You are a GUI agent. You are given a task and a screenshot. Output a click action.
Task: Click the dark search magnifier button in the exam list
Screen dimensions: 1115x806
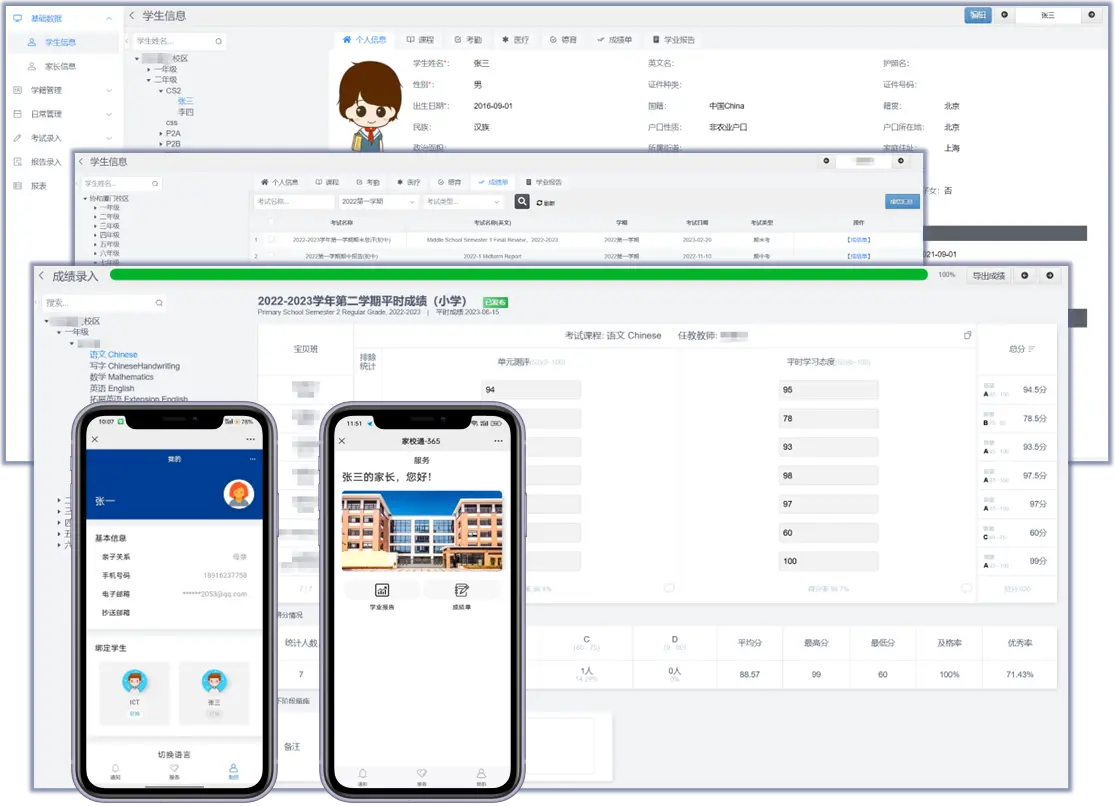click(522, 202)
